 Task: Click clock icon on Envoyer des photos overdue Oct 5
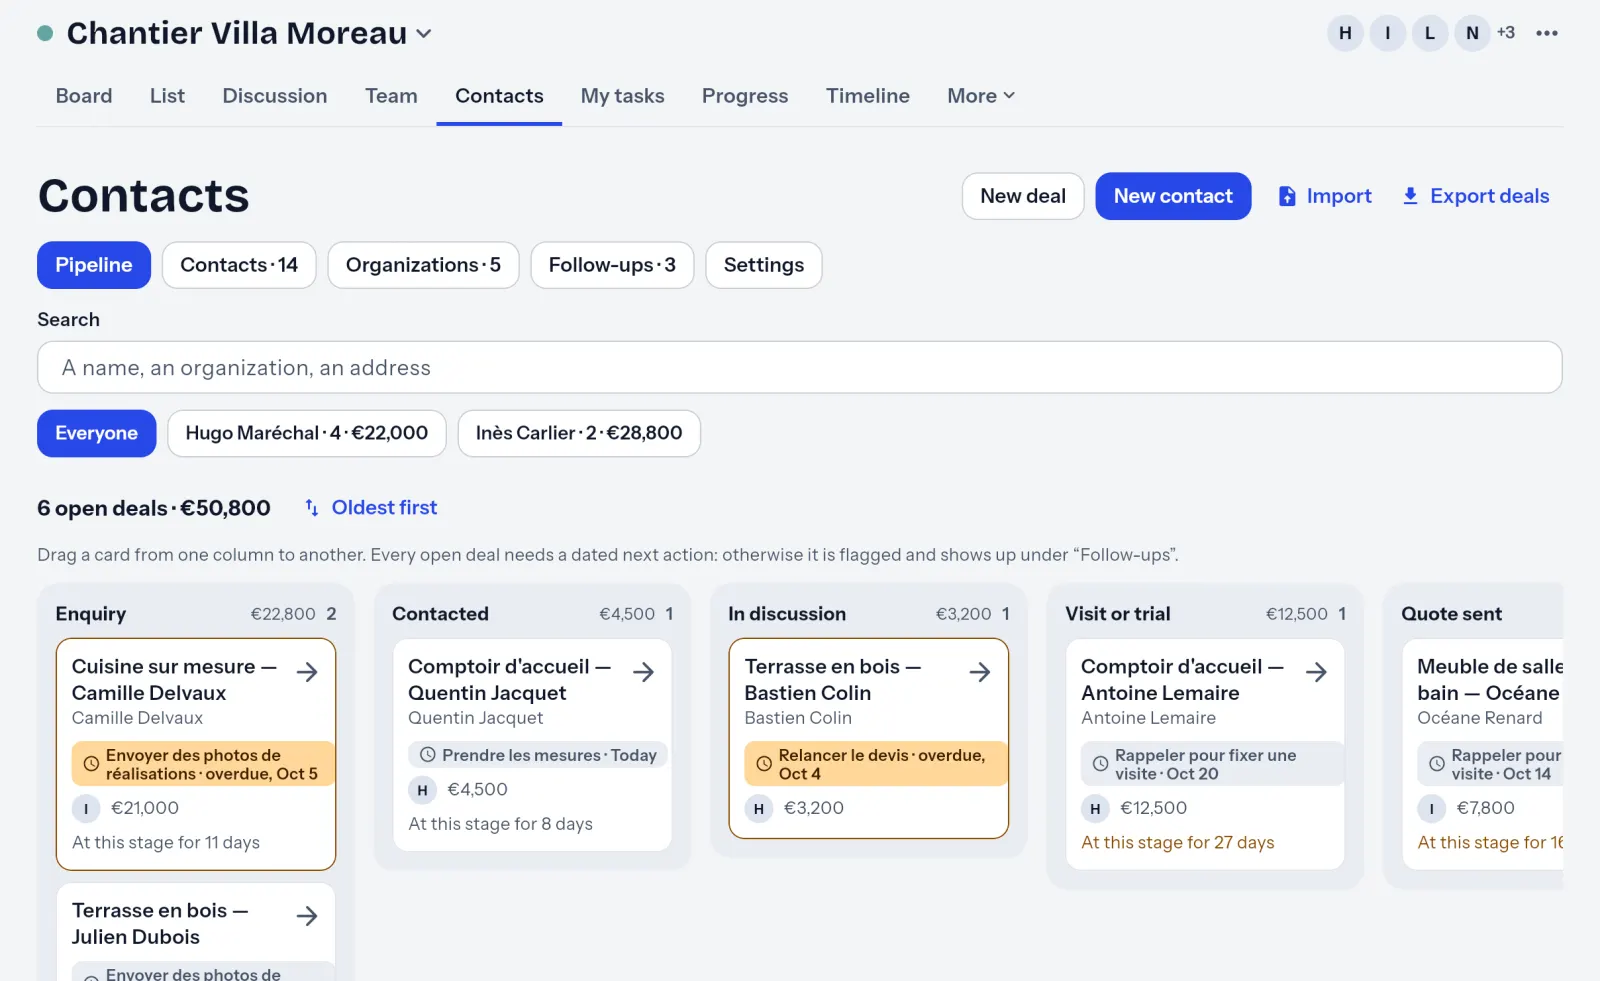91,764
